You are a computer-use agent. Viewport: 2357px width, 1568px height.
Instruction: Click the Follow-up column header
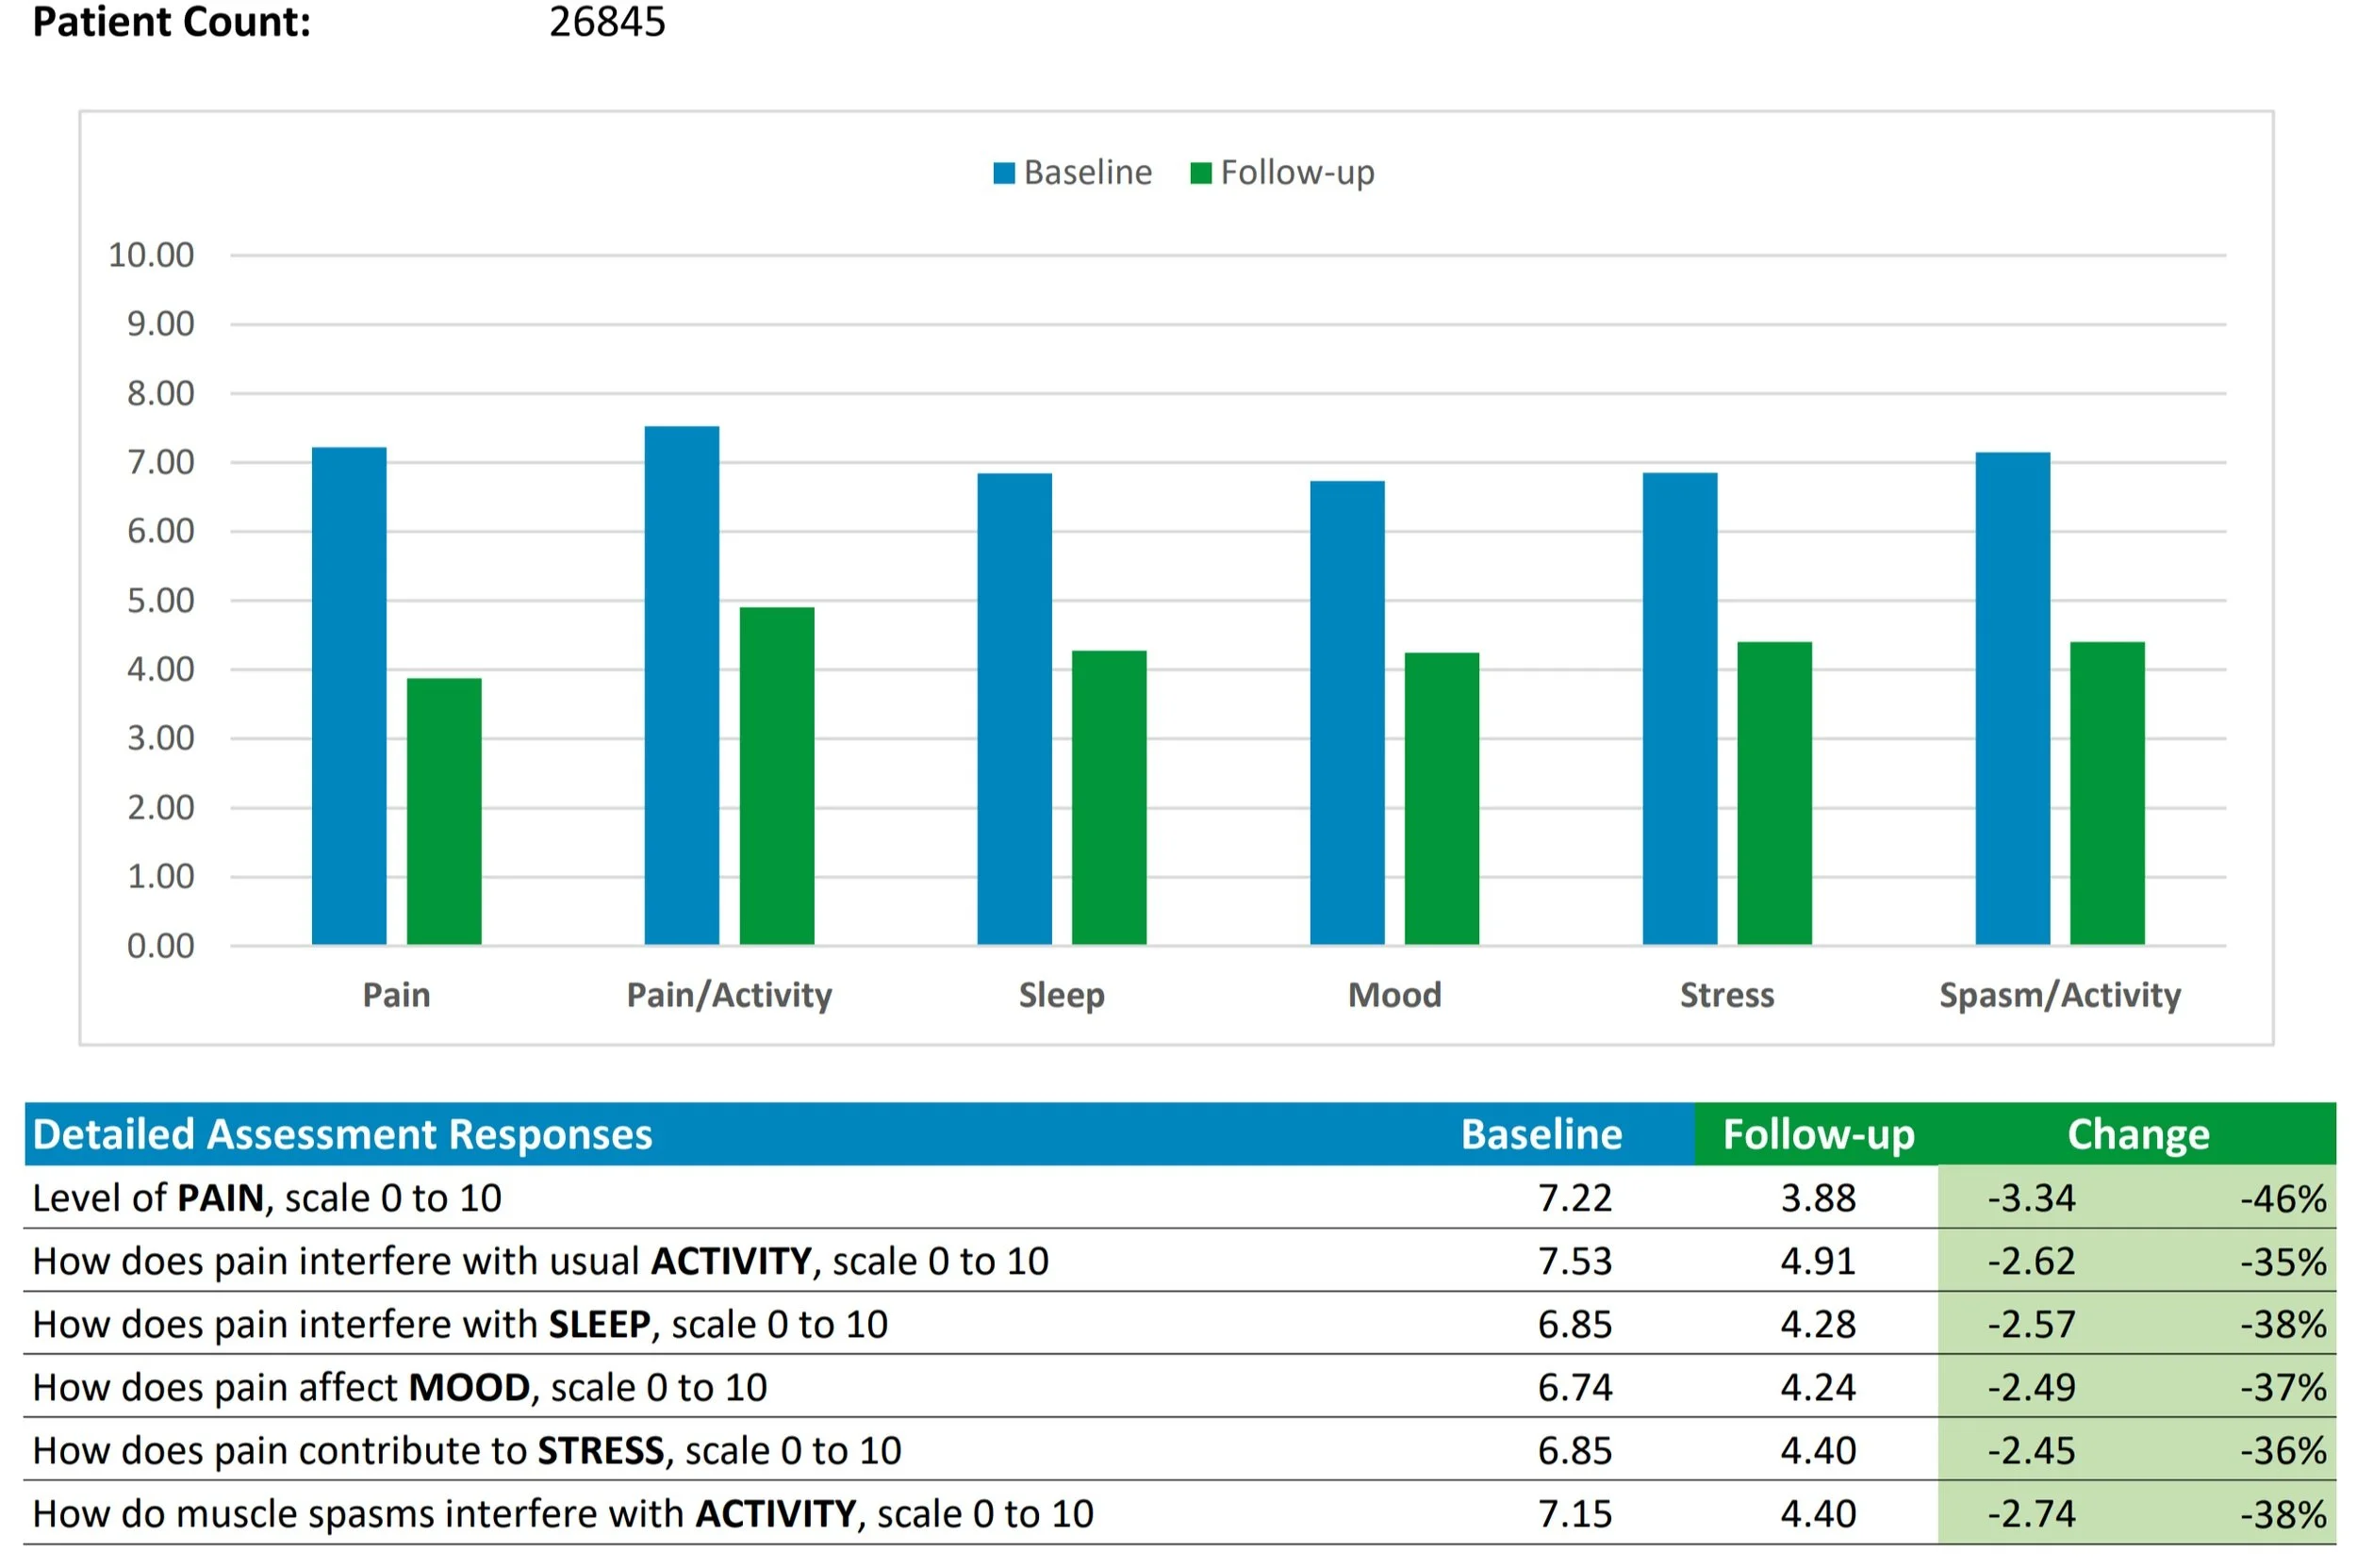[x=1817, y=1134]
